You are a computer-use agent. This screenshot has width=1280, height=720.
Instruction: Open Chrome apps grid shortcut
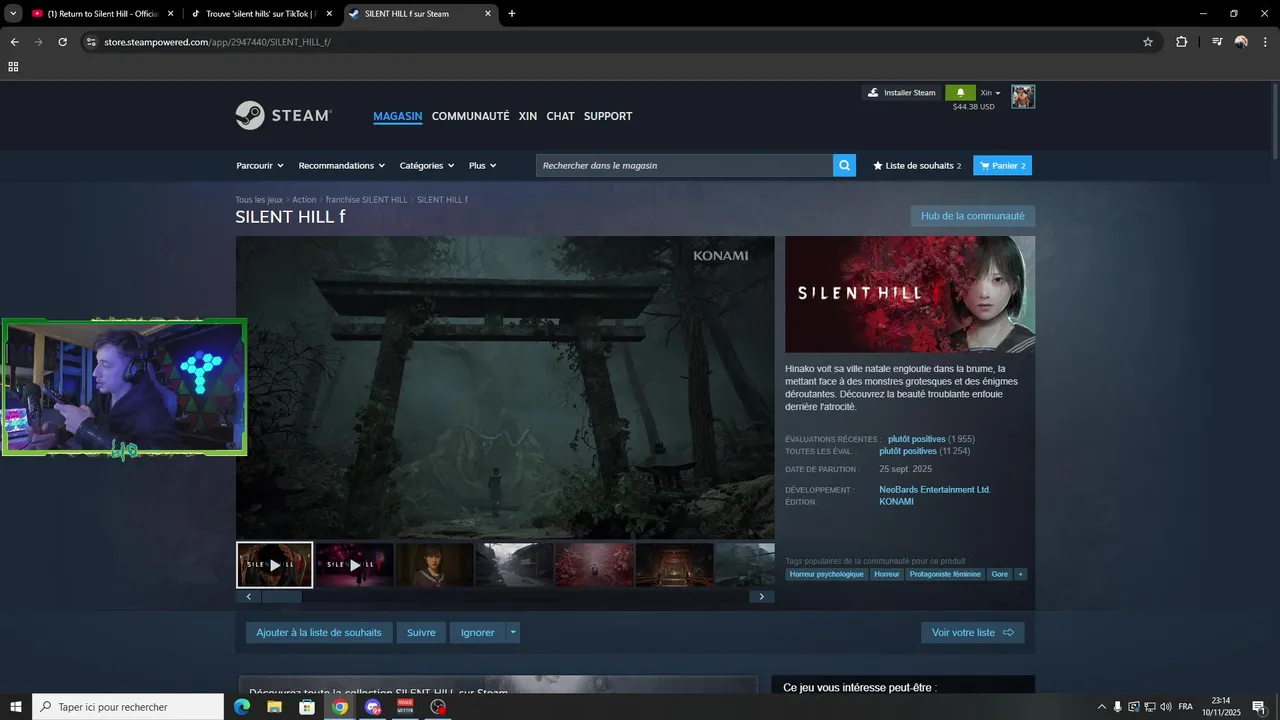pos(13,67)
